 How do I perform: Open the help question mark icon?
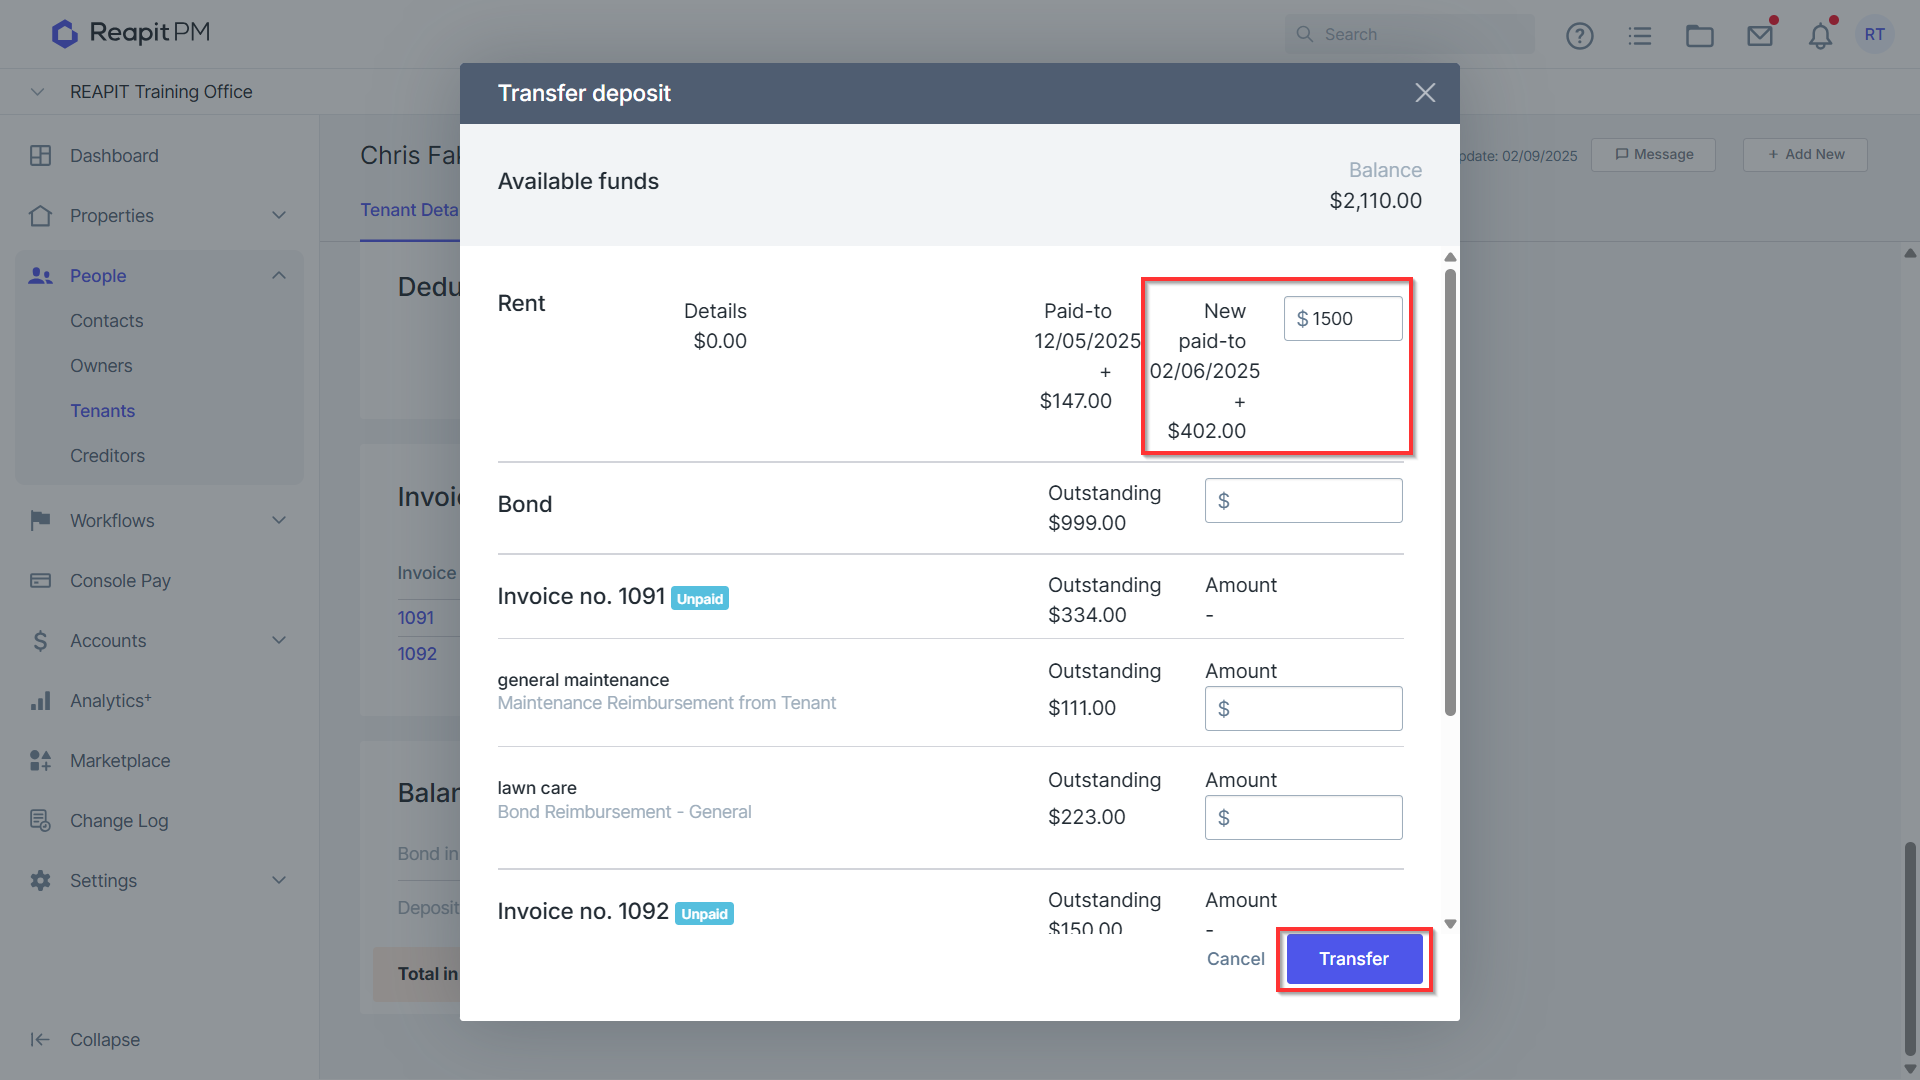1580,36
